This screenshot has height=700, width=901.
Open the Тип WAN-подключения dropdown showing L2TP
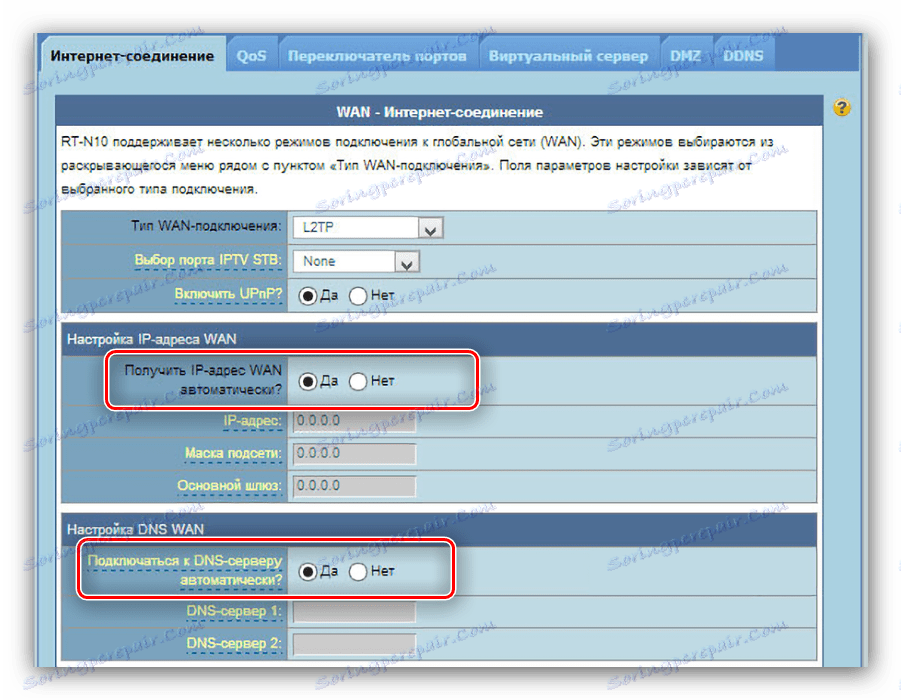point(368,228)
